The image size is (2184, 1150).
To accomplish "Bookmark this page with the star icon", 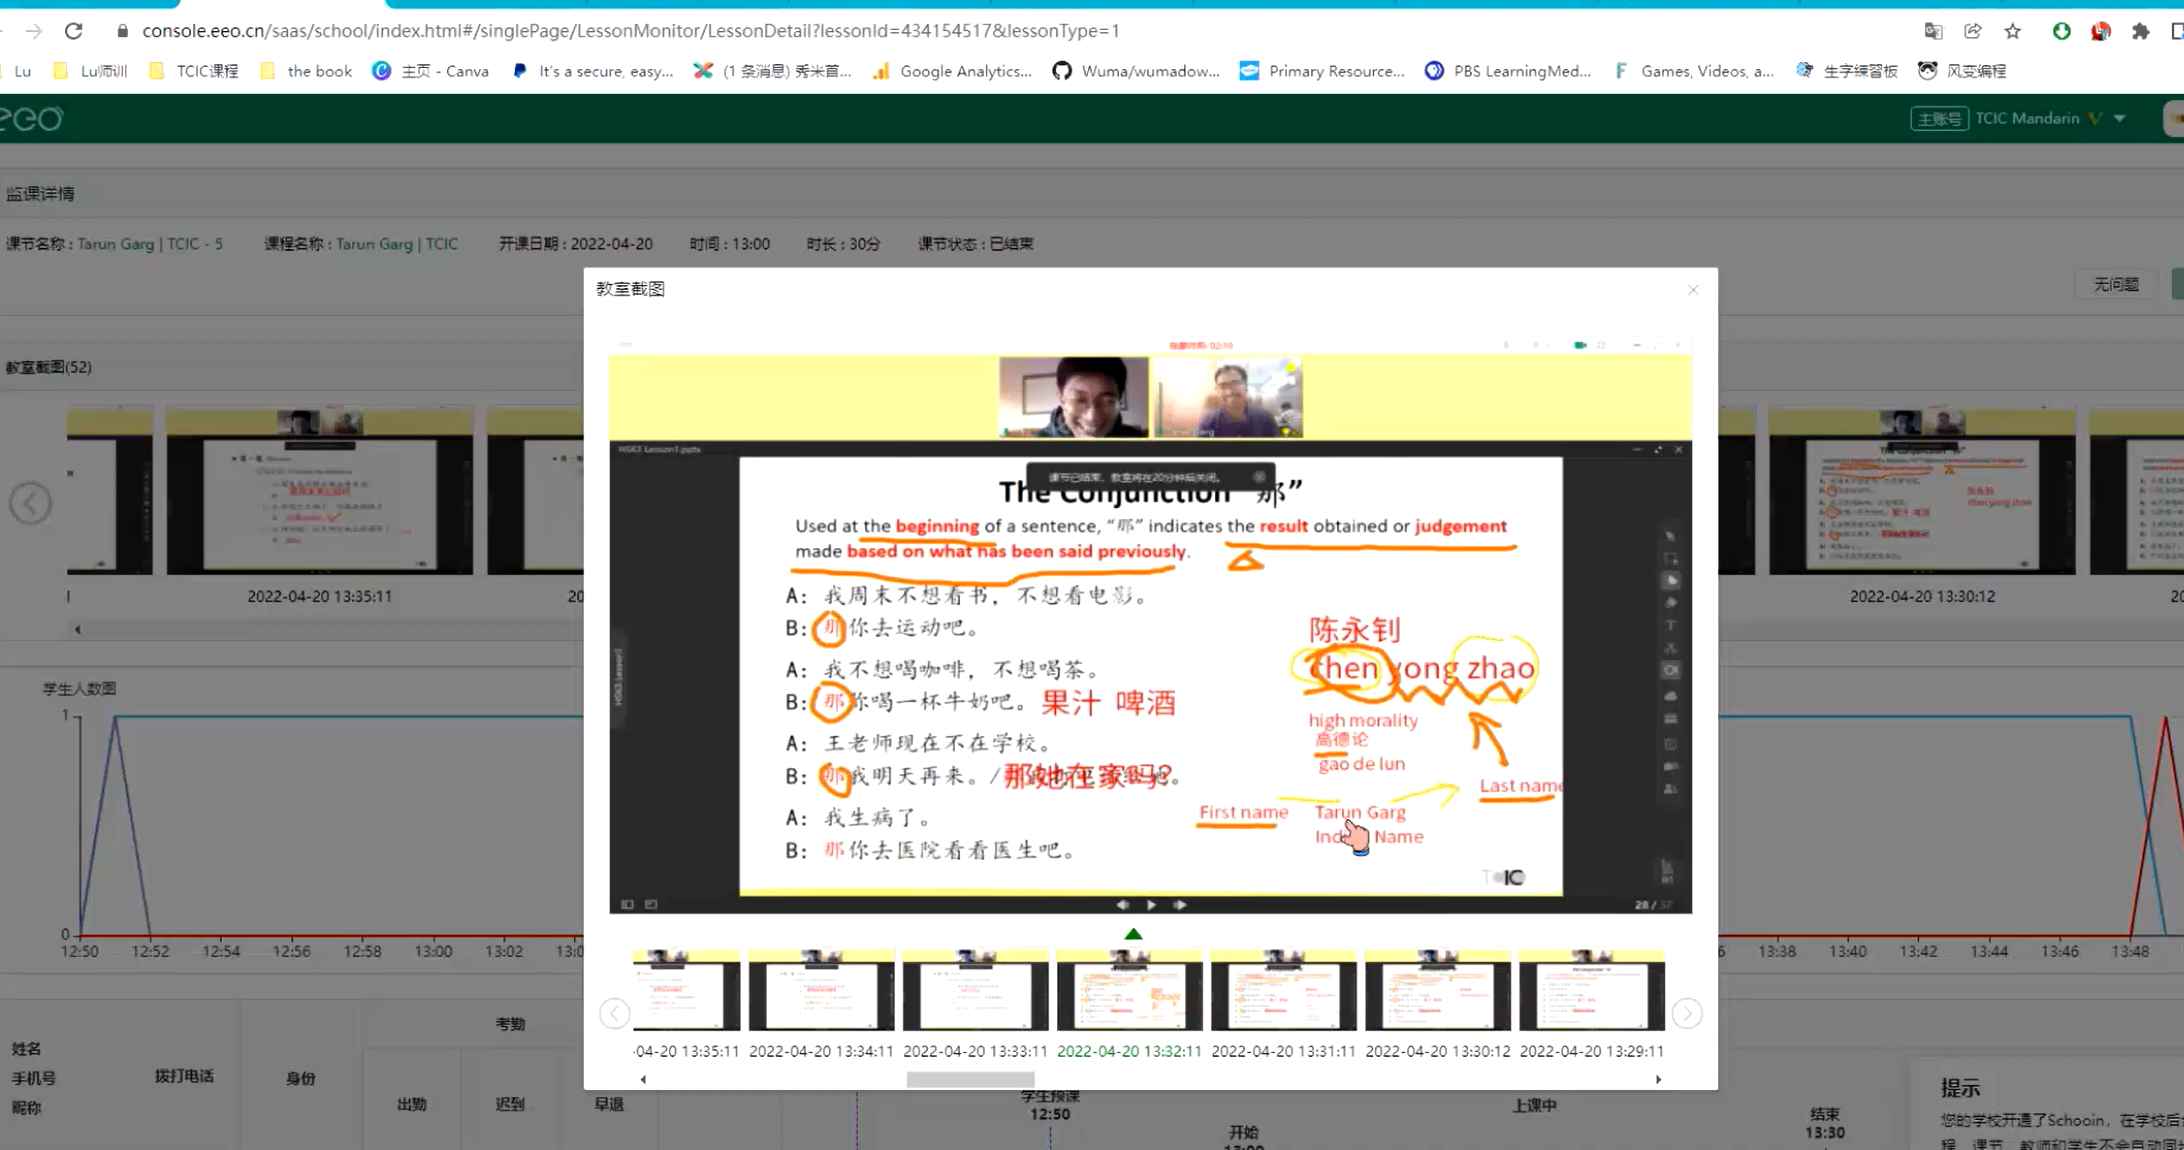I will point(2013,31).
